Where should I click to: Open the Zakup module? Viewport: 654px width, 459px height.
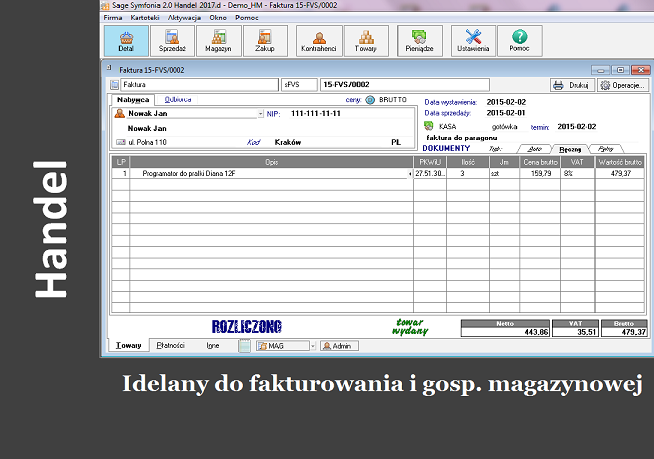coord(265,41)
